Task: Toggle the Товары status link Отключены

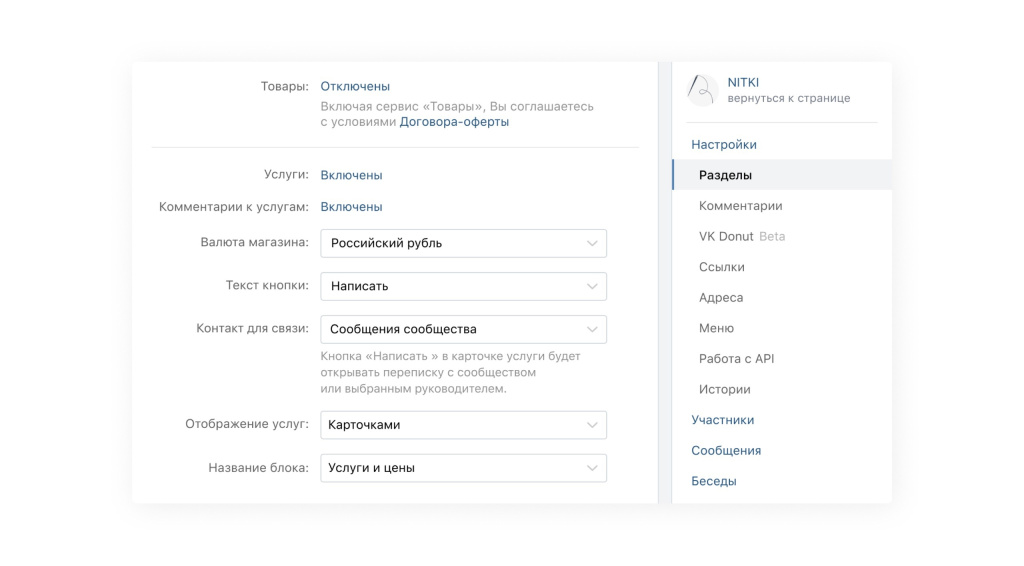Action: (x=355, y=87)
